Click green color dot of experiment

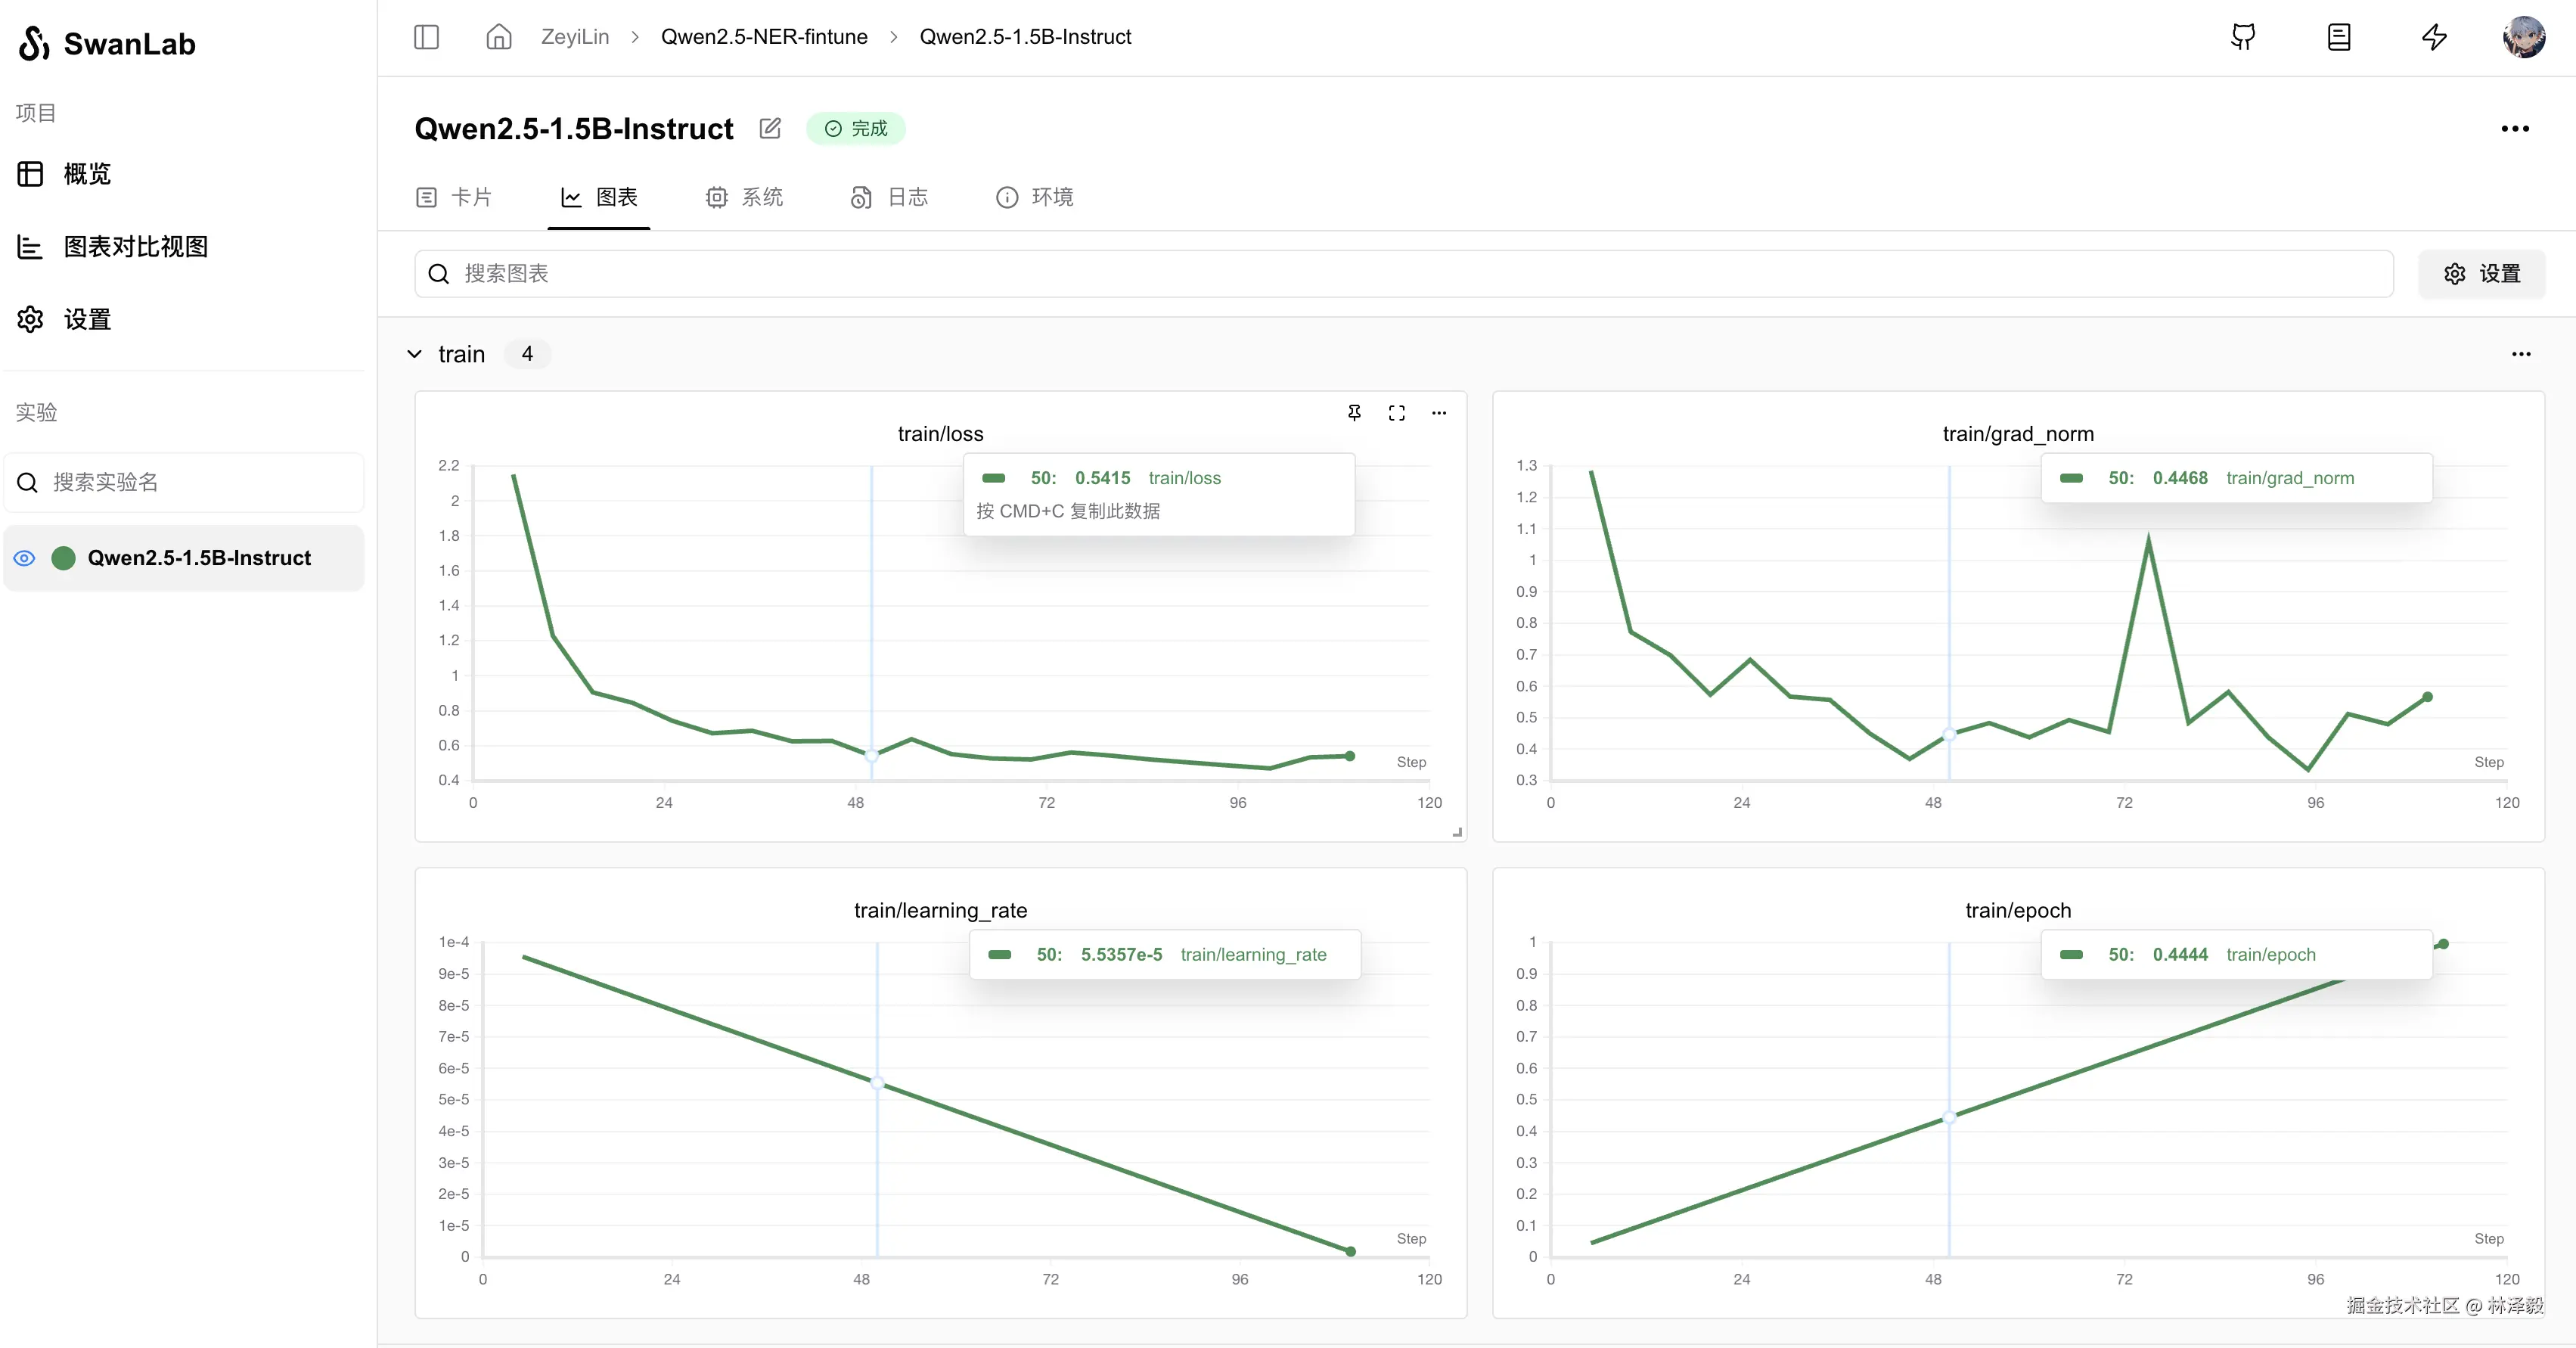click(x=63, y=558)
